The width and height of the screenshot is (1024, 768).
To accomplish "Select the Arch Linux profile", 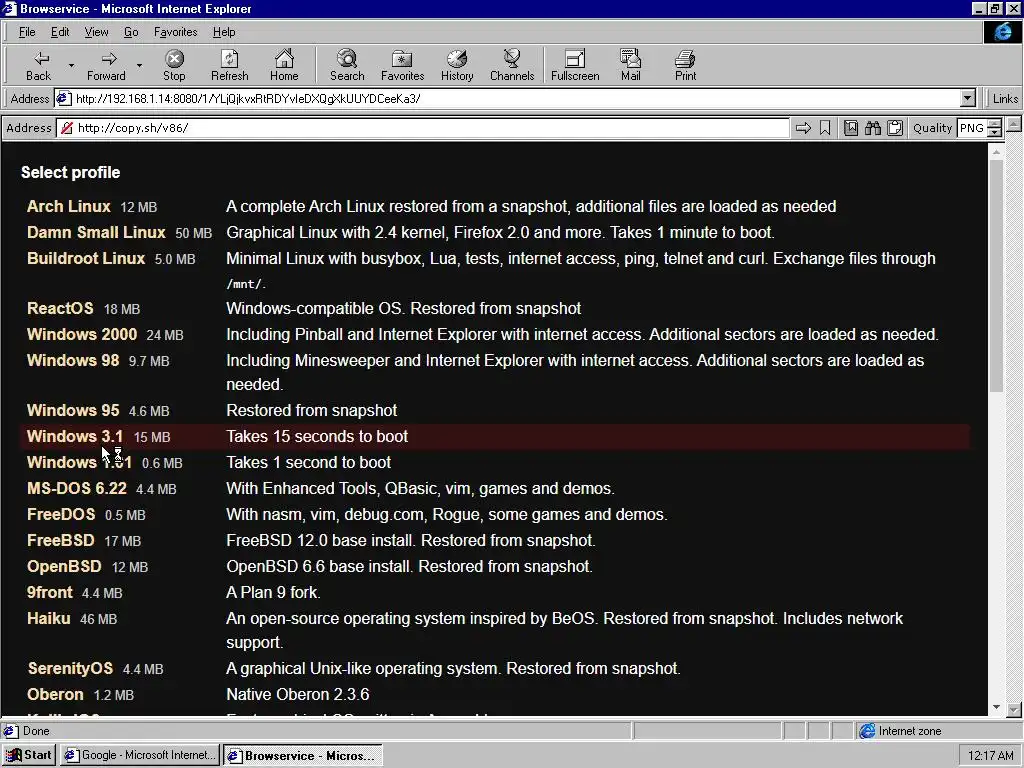I will 69,206.
